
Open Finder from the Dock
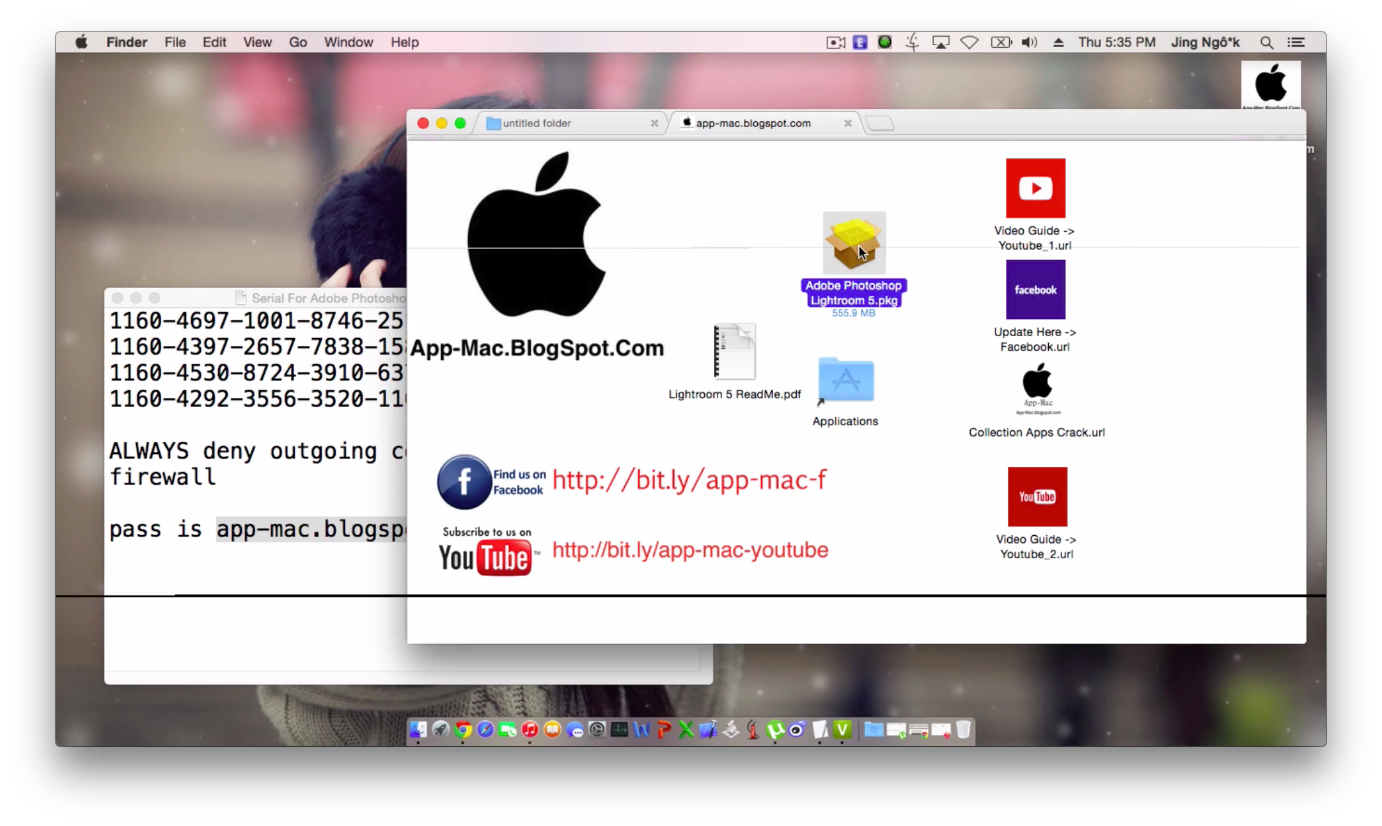point(418,730)
